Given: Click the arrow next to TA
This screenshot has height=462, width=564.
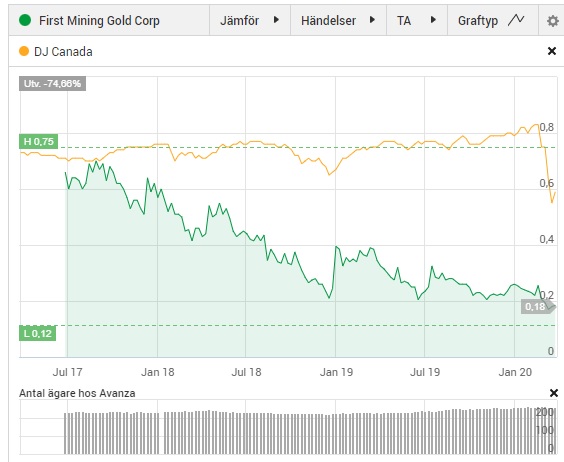Looking at the screenshot, I should 433,20.
